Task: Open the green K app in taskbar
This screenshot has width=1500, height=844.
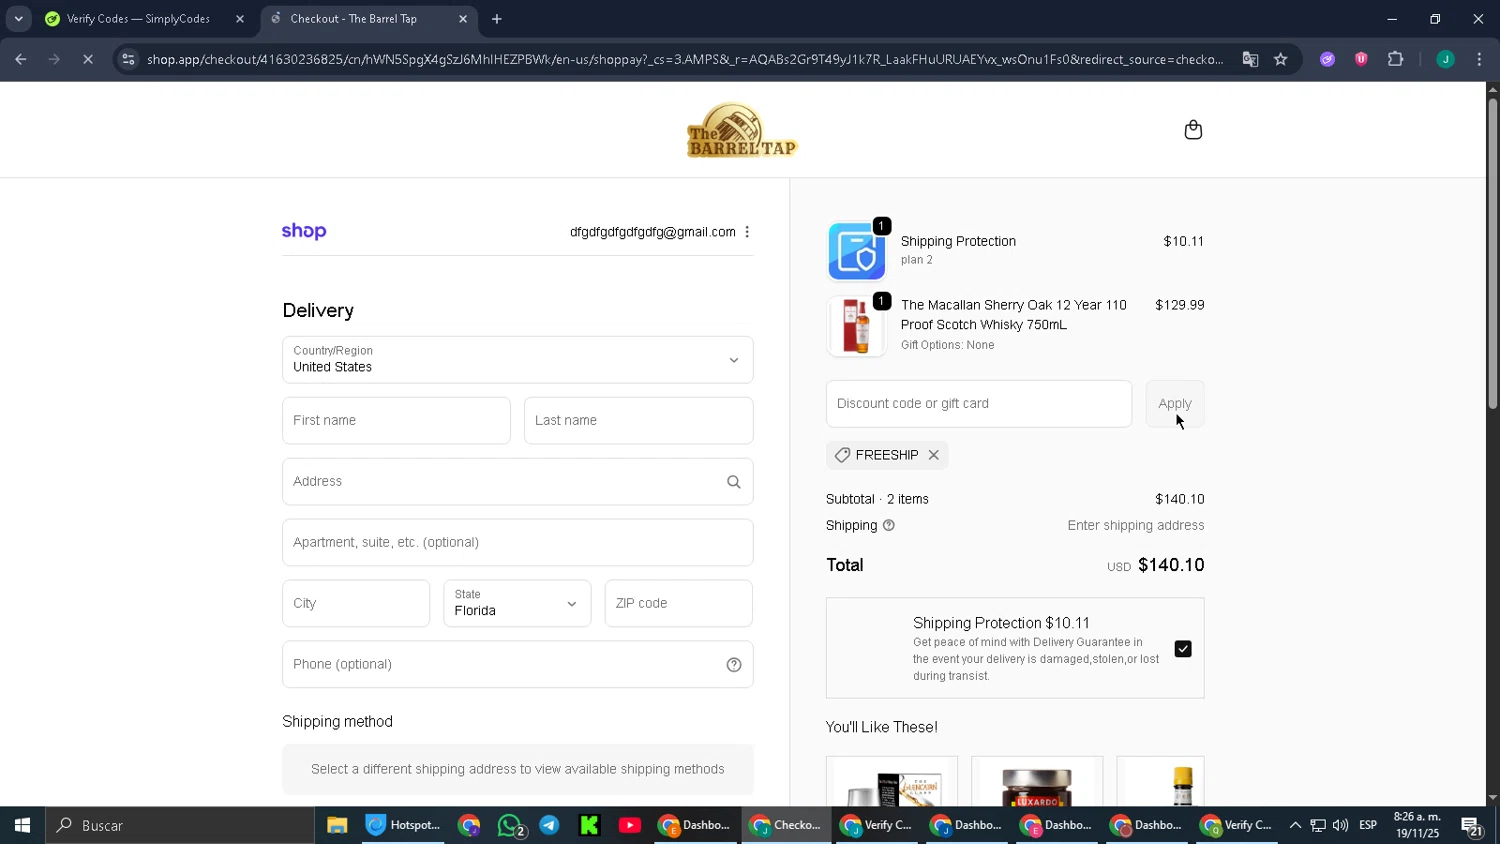Action: pos(589,826)
